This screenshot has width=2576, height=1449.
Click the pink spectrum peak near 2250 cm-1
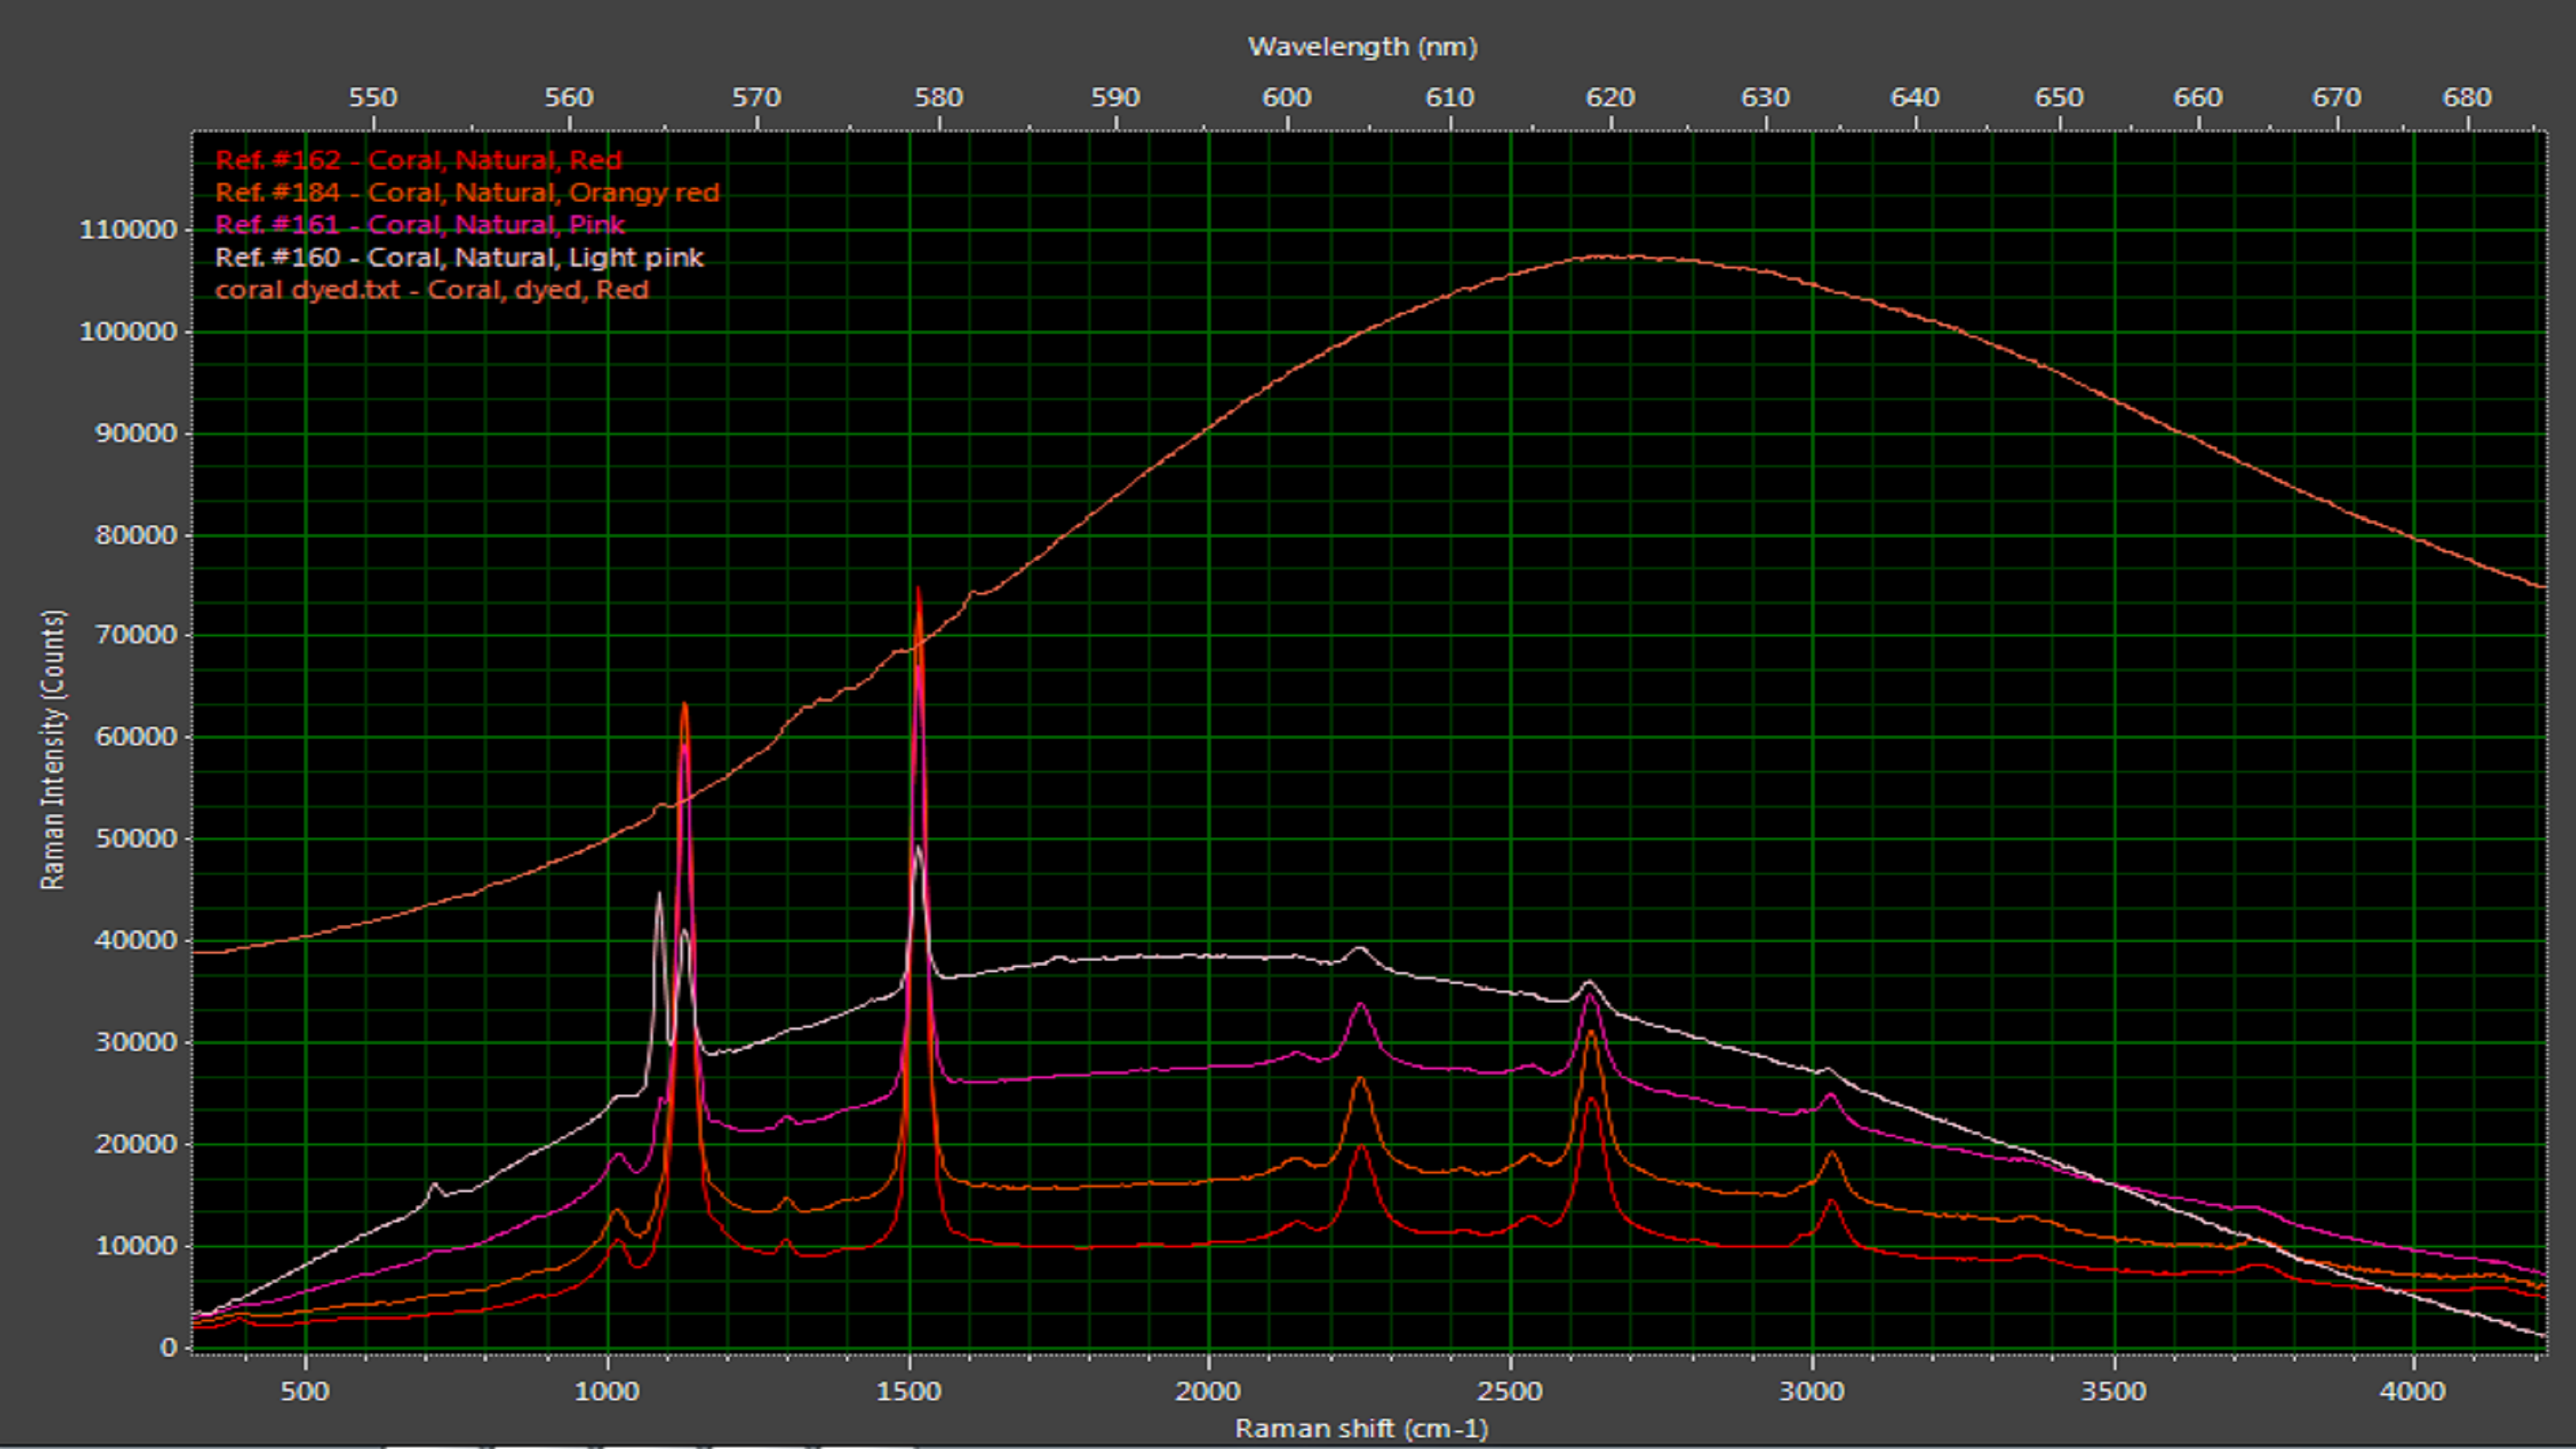point(1360,1006)
